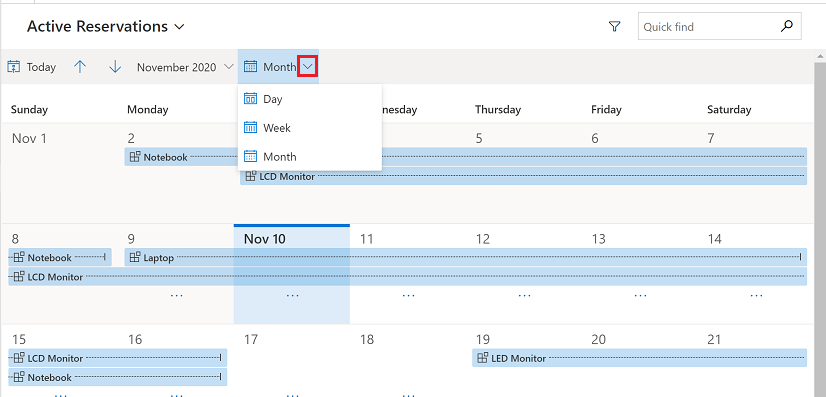
Task: Click the Thursday column header
Action: (x=498, y=110)
